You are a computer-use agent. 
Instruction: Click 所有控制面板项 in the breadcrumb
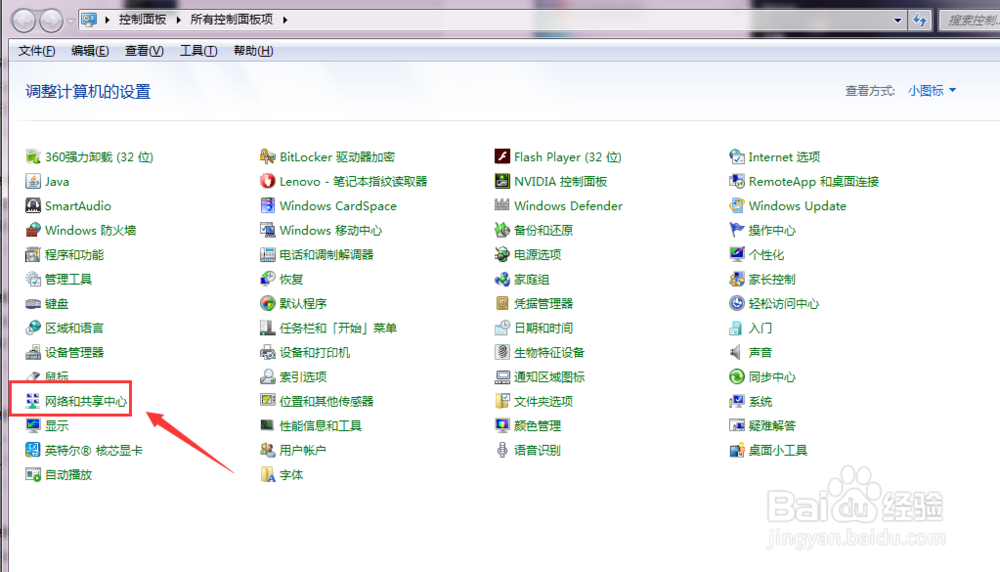[232, 20]
